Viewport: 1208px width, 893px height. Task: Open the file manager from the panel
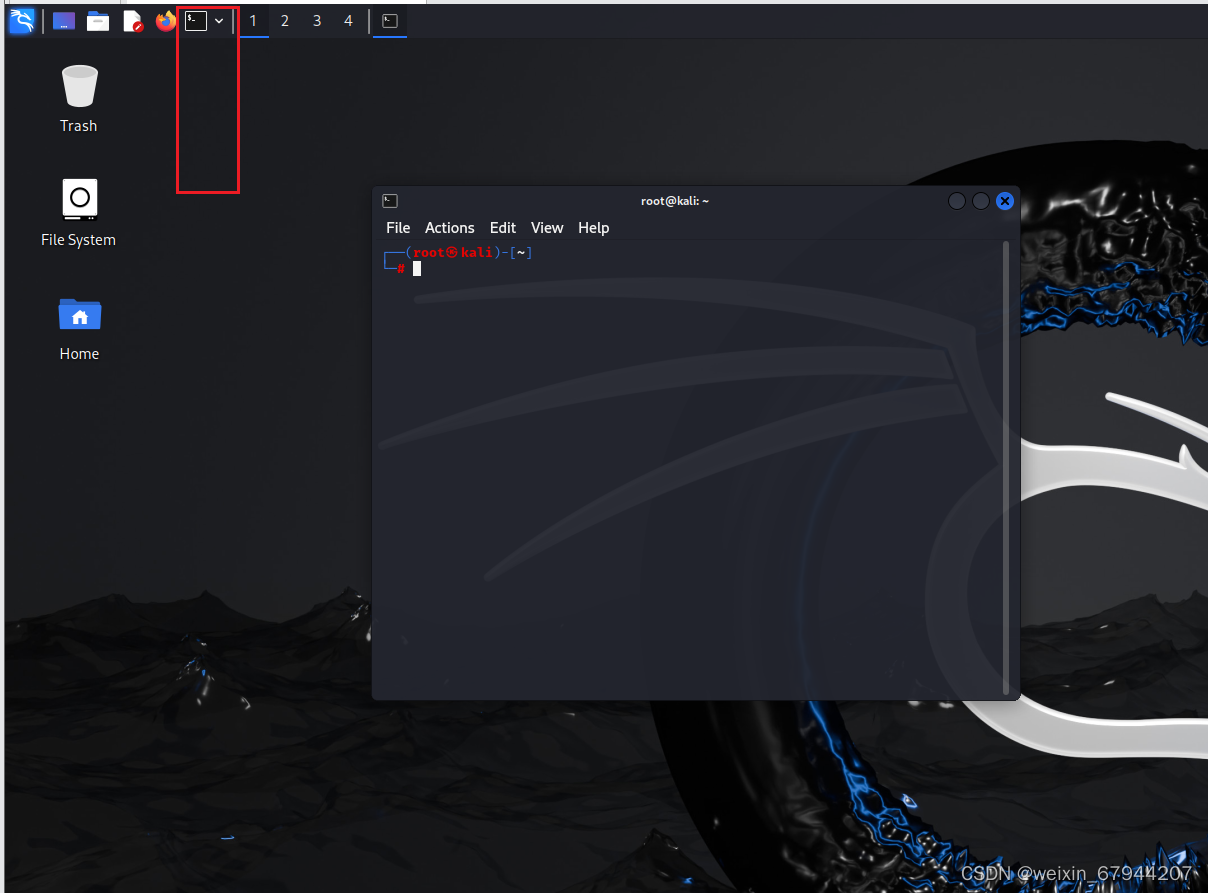[x=98, y=21]
